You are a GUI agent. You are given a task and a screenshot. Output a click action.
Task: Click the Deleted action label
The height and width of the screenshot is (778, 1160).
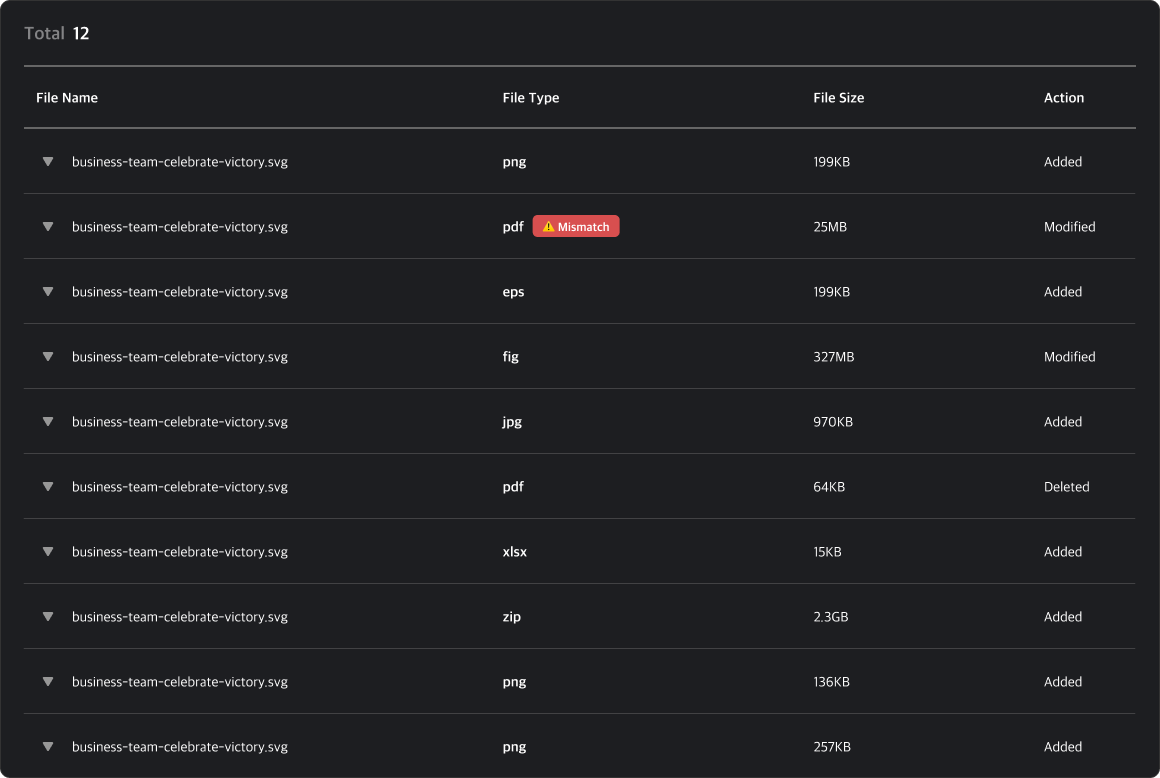1066,486
